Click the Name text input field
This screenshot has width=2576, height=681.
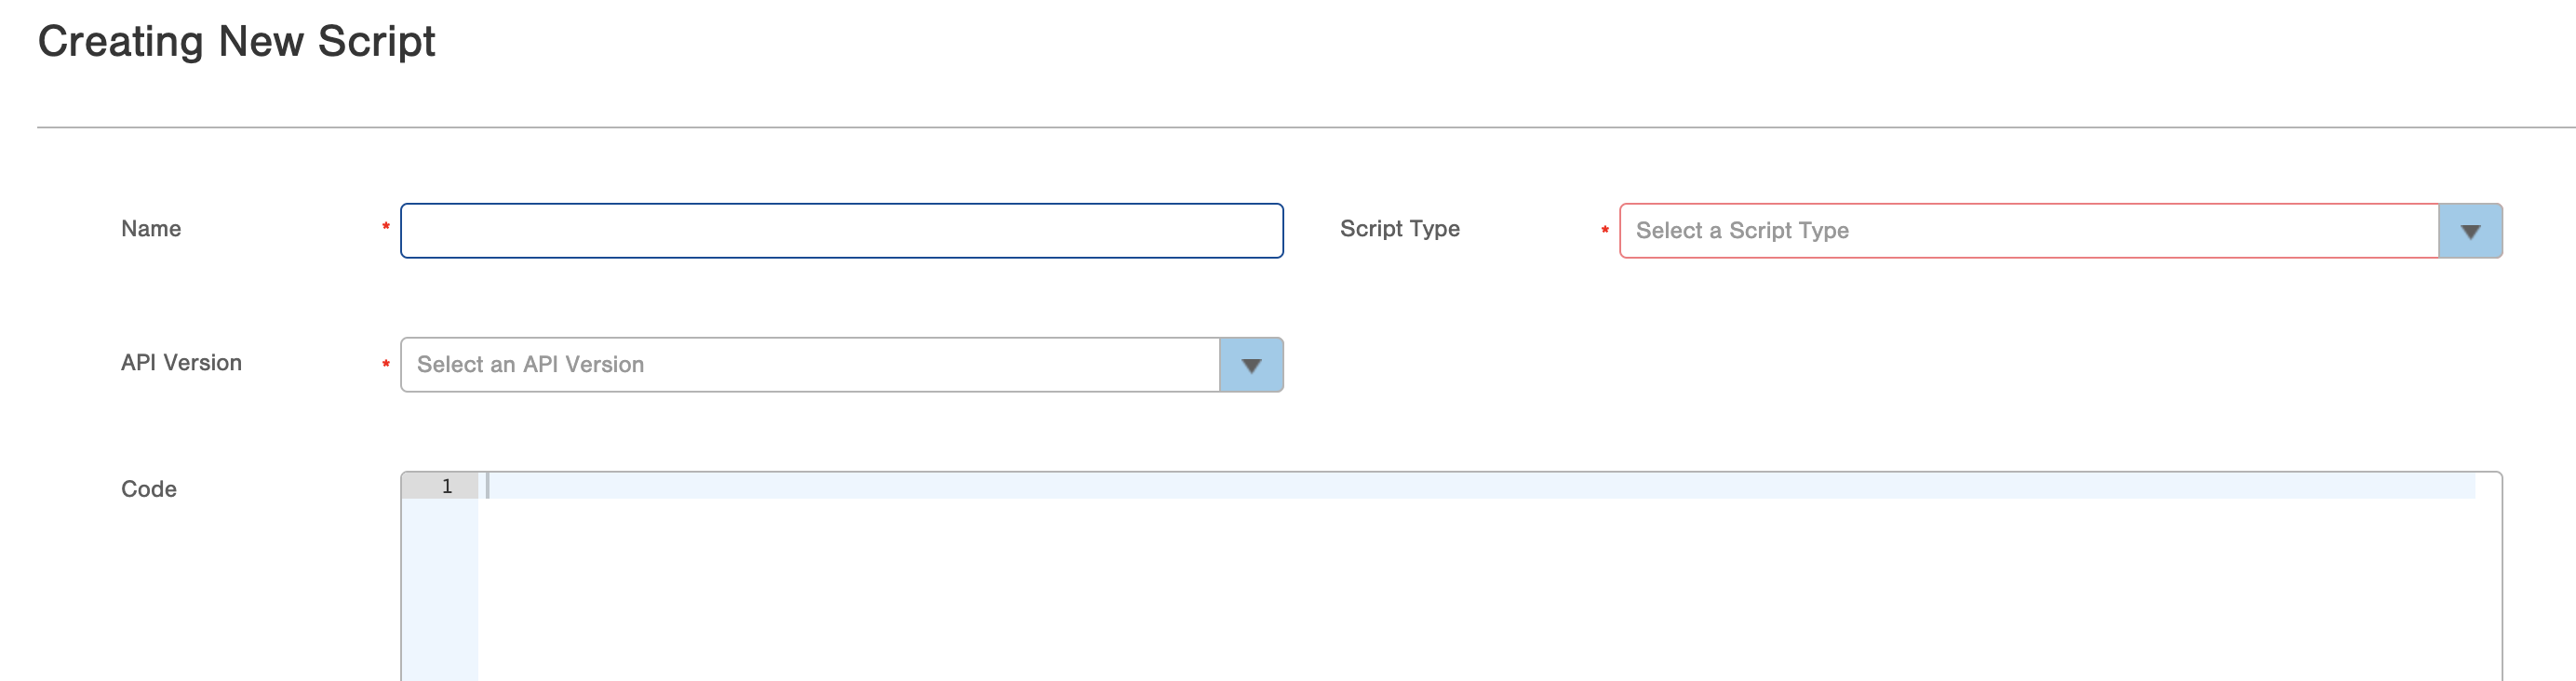[x=841, y=231]
